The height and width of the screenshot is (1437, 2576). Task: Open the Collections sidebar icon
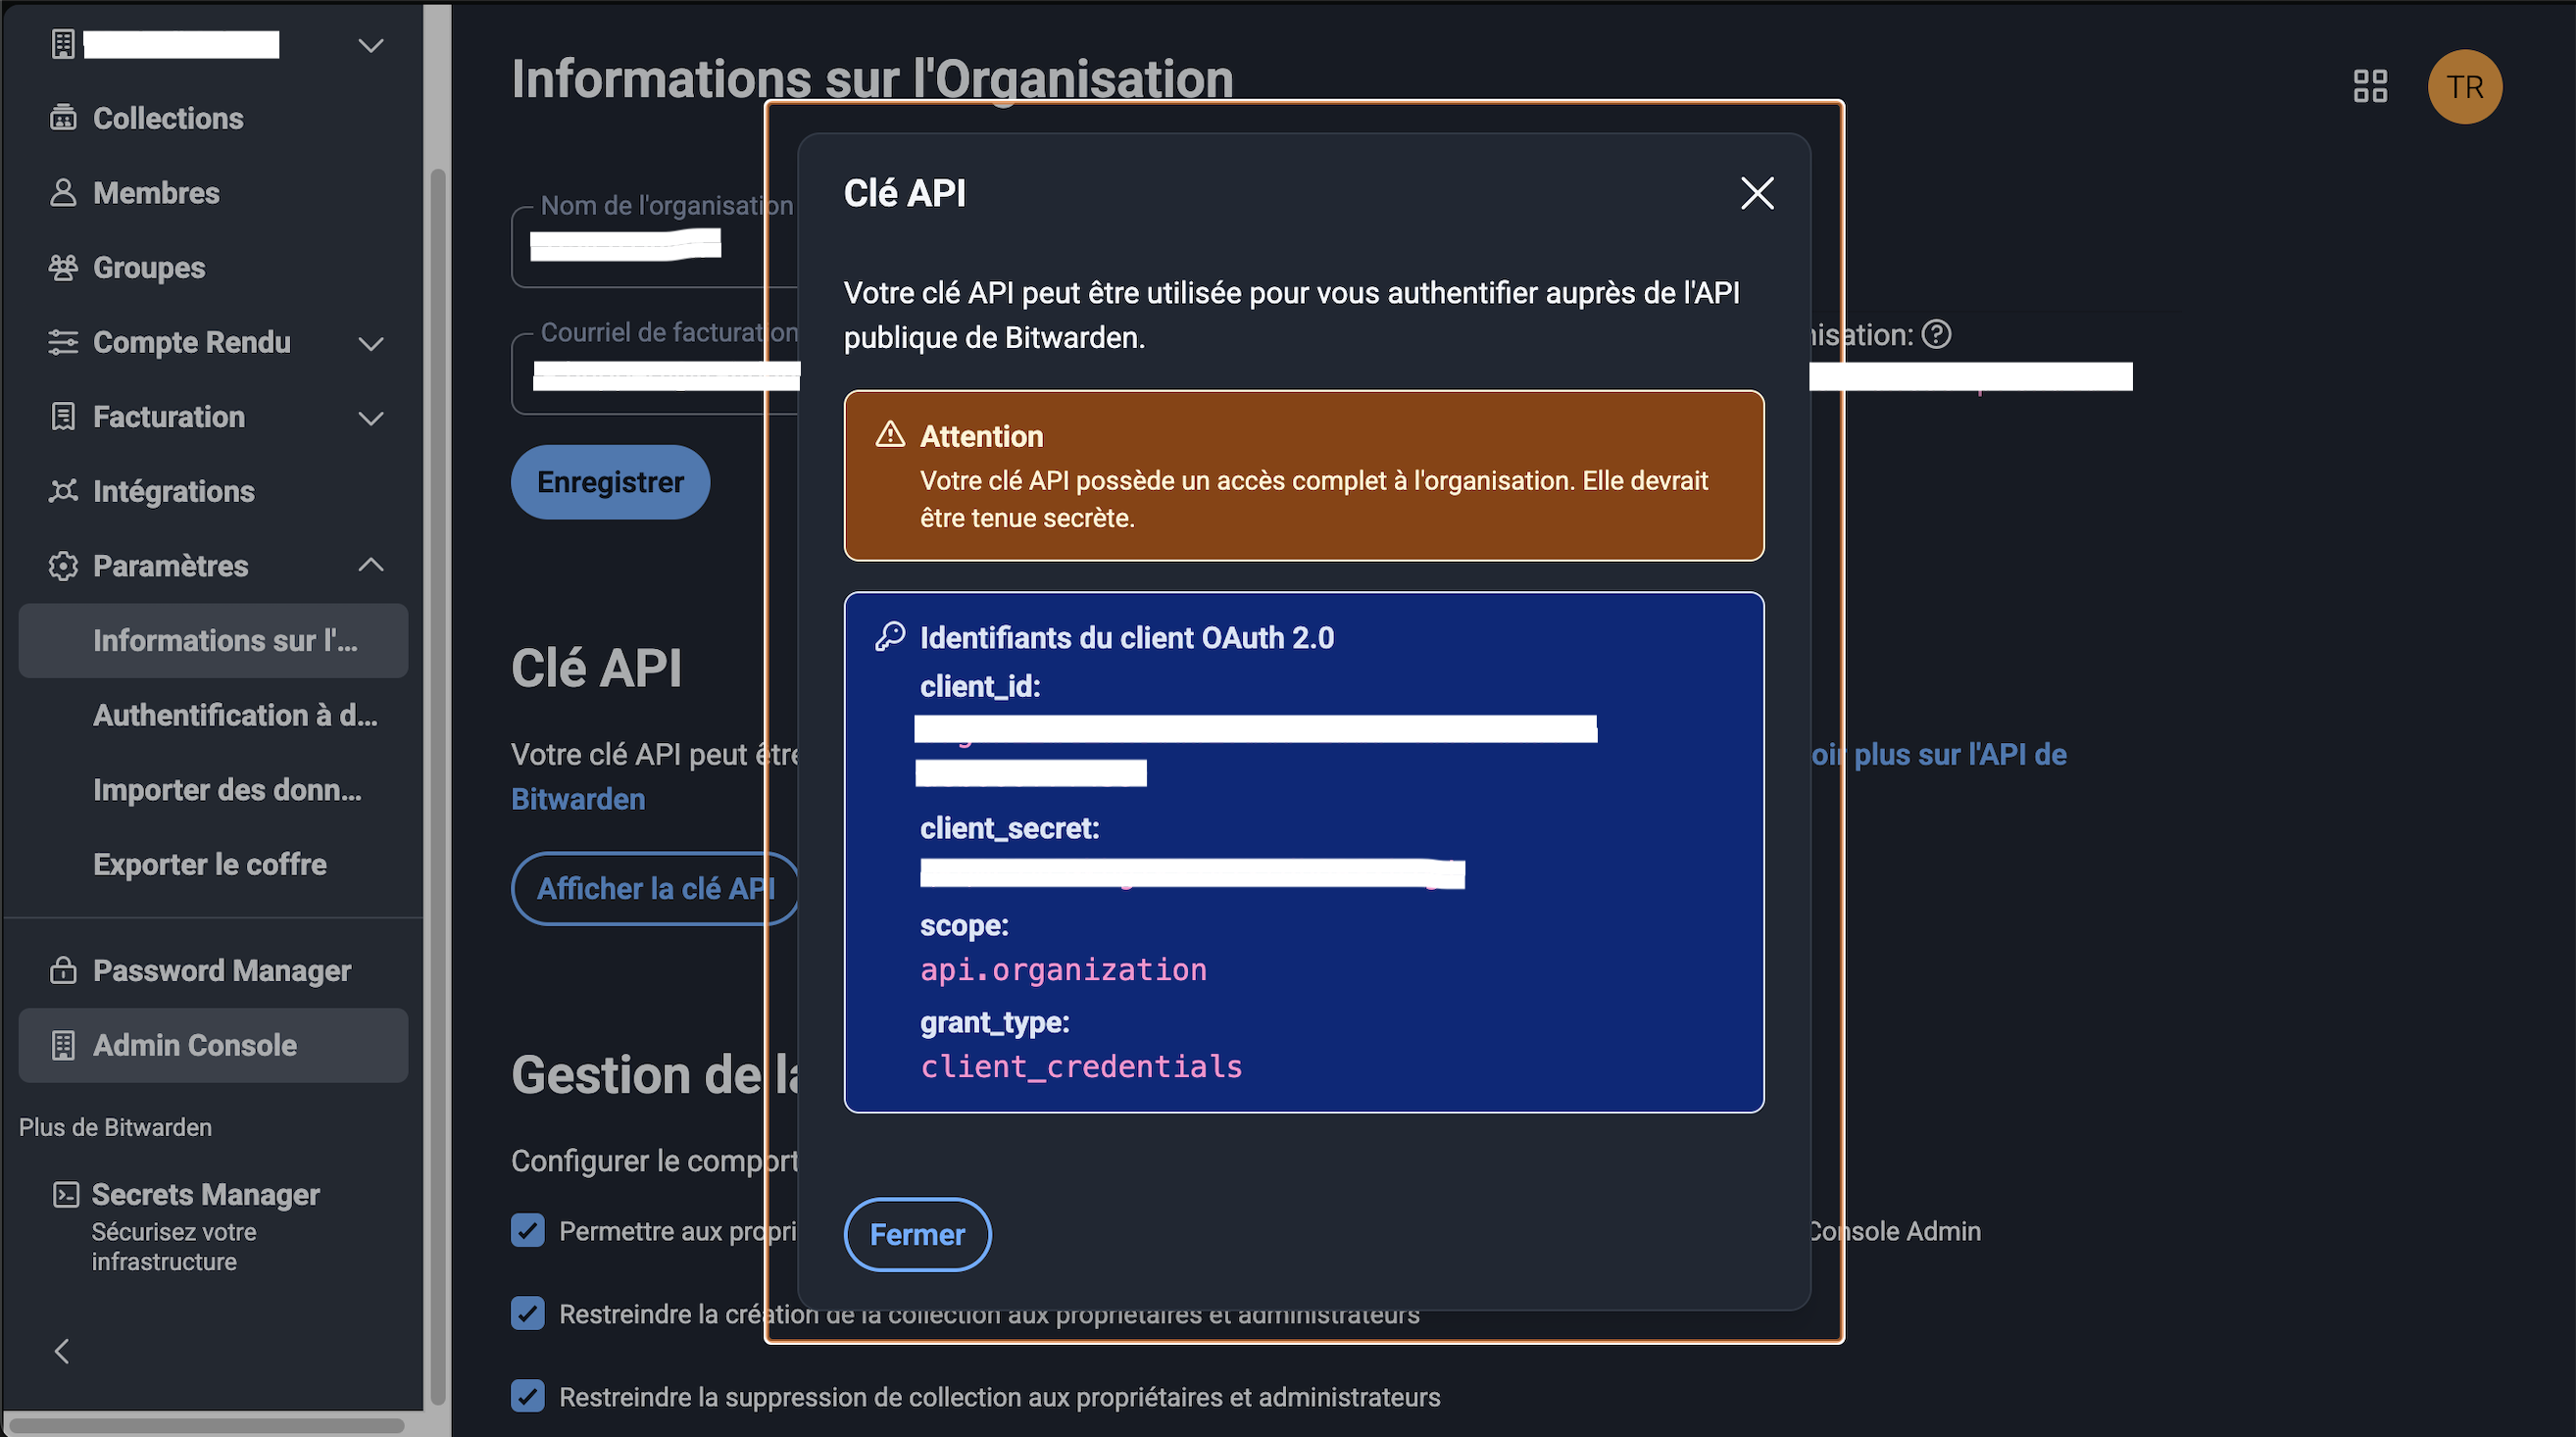click(63, 118)
